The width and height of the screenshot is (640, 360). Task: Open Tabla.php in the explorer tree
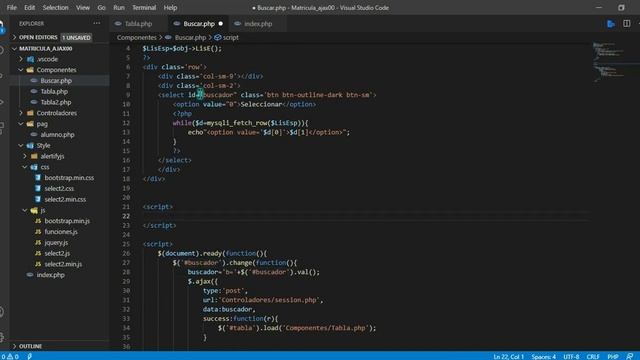[54, 91]
